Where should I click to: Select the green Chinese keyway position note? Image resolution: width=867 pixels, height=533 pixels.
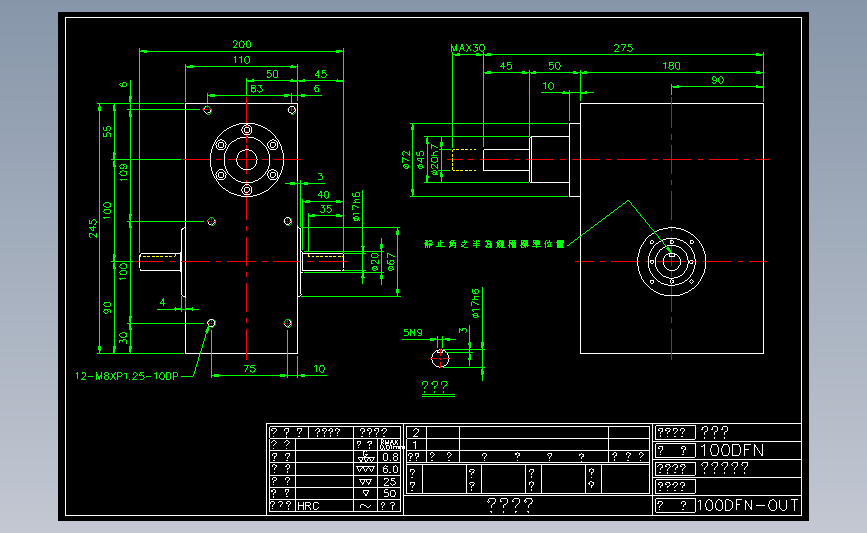click(x=494, y=244)
